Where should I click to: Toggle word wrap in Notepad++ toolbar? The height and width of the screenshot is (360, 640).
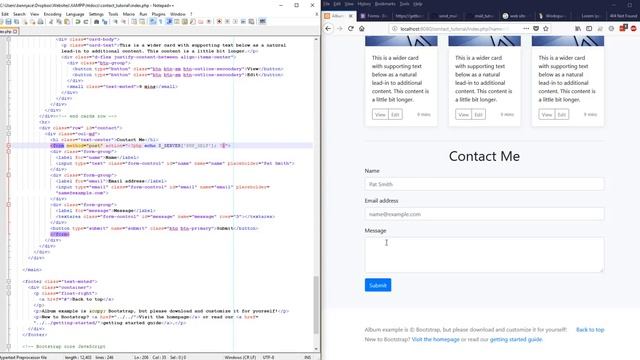152,21
